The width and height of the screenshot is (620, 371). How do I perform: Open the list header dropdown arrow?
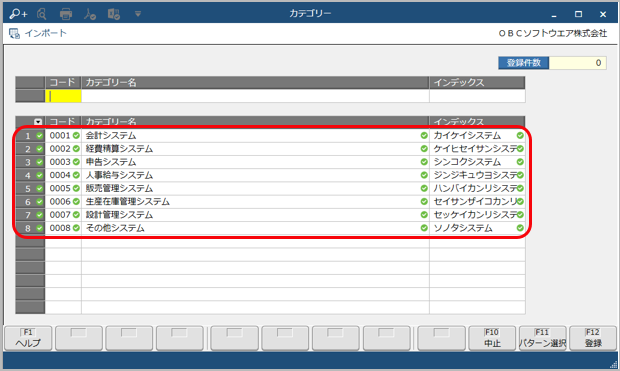pyautogui.click(x=38, y=122)
